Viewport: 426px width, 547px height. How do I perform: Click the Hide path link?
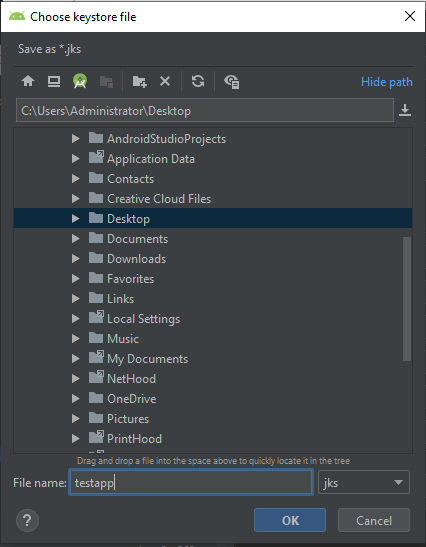387,82
